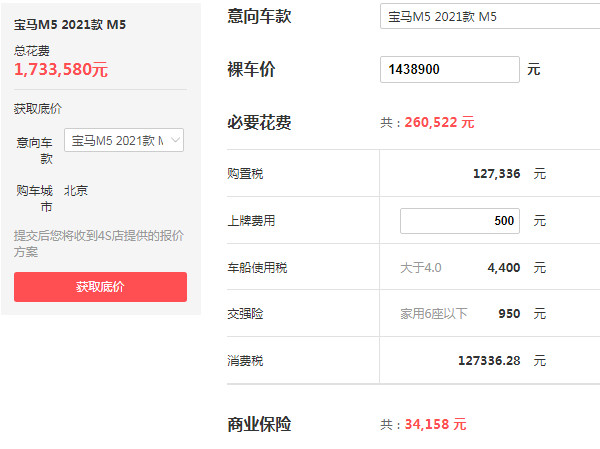
Task: Click the 上牌费用 row label
Action: coord(251,221)
